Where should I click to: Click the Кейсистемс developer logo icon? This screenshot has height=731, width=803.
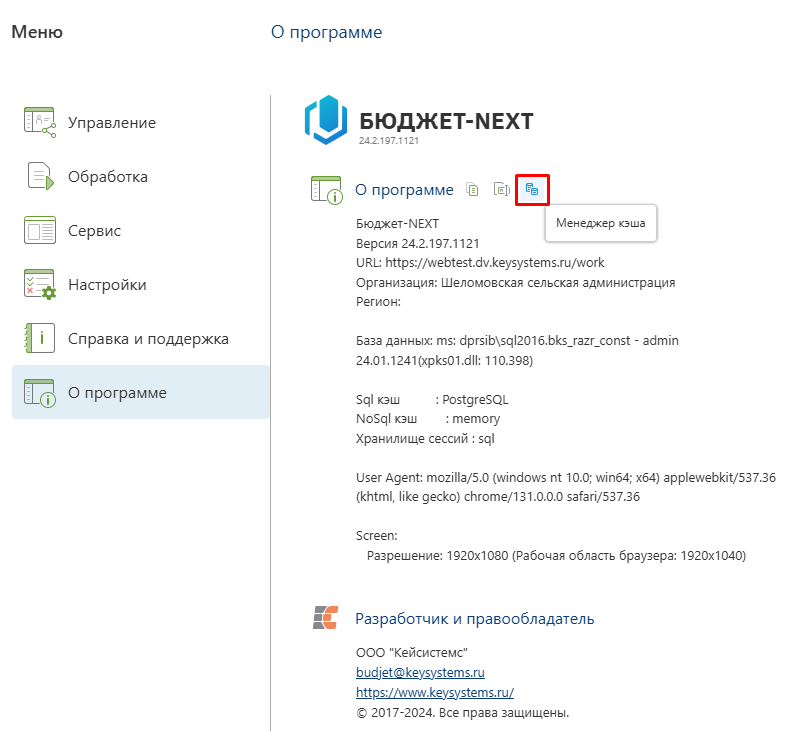(326, 617)
